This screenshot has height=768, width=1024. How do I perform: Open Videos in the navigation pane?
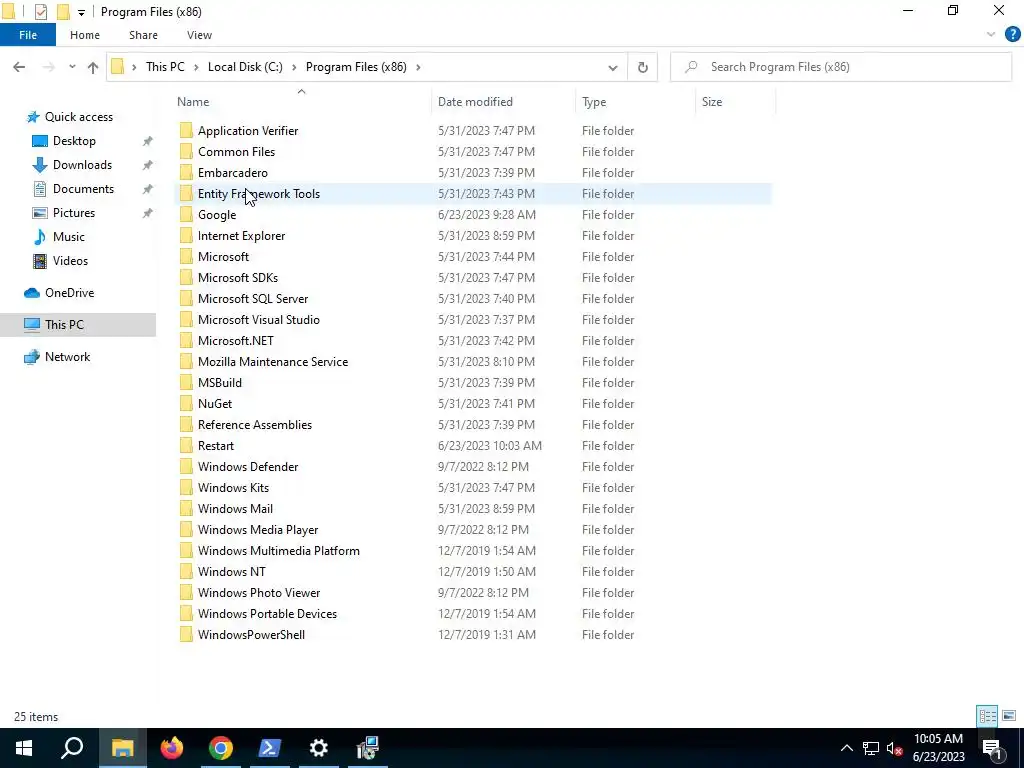click(x=70, y=261)
